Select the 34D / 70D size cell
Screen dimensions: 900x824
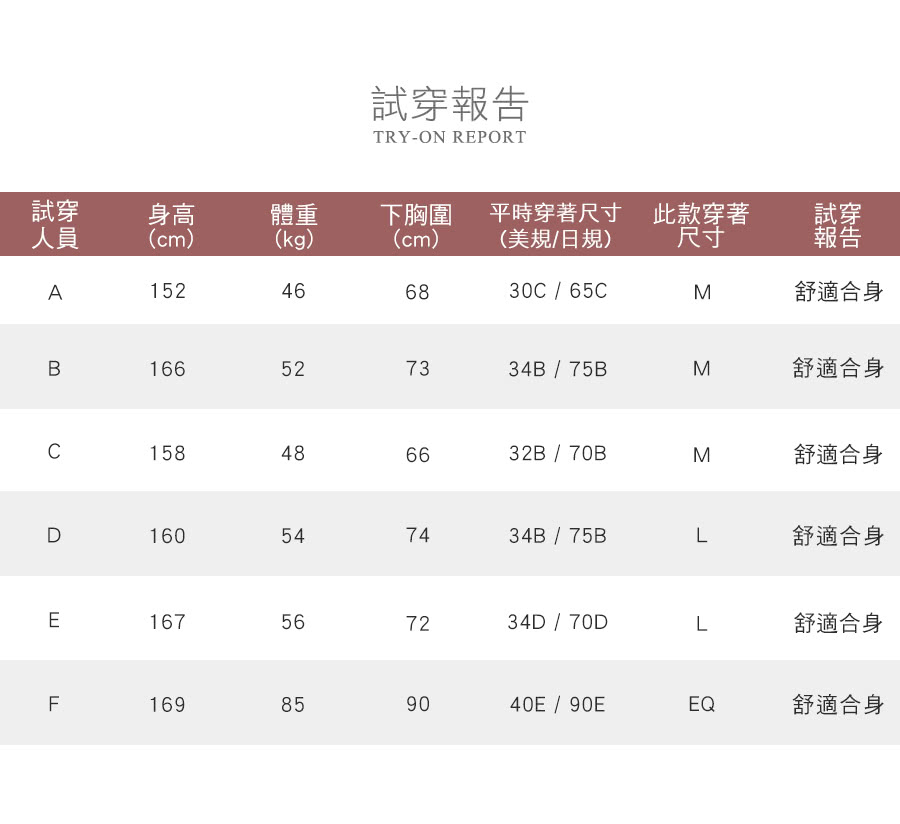[557, 622]
